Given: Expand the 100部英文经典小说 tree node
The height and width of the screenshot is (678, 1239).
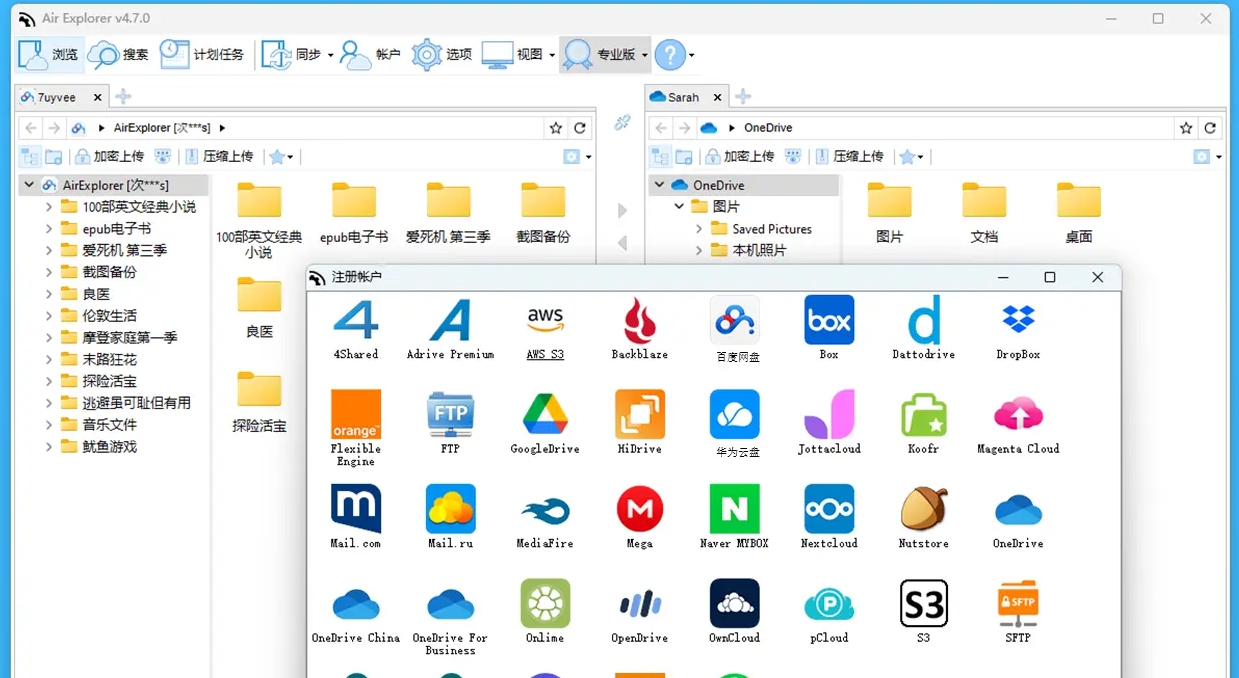Looking at the screenshot, I should click(49, 207).
